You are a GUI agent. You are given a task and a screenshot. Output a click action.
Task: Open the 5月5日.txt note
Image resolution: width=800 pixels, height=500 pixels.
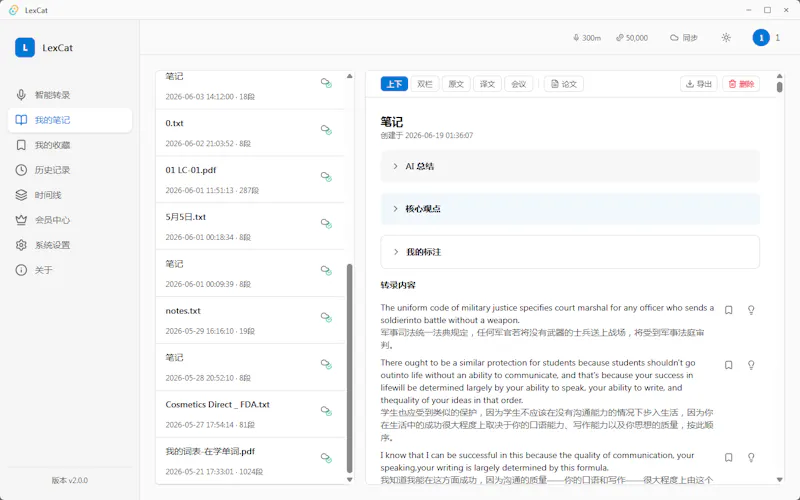pyautogui.click(x=250, y=227)
